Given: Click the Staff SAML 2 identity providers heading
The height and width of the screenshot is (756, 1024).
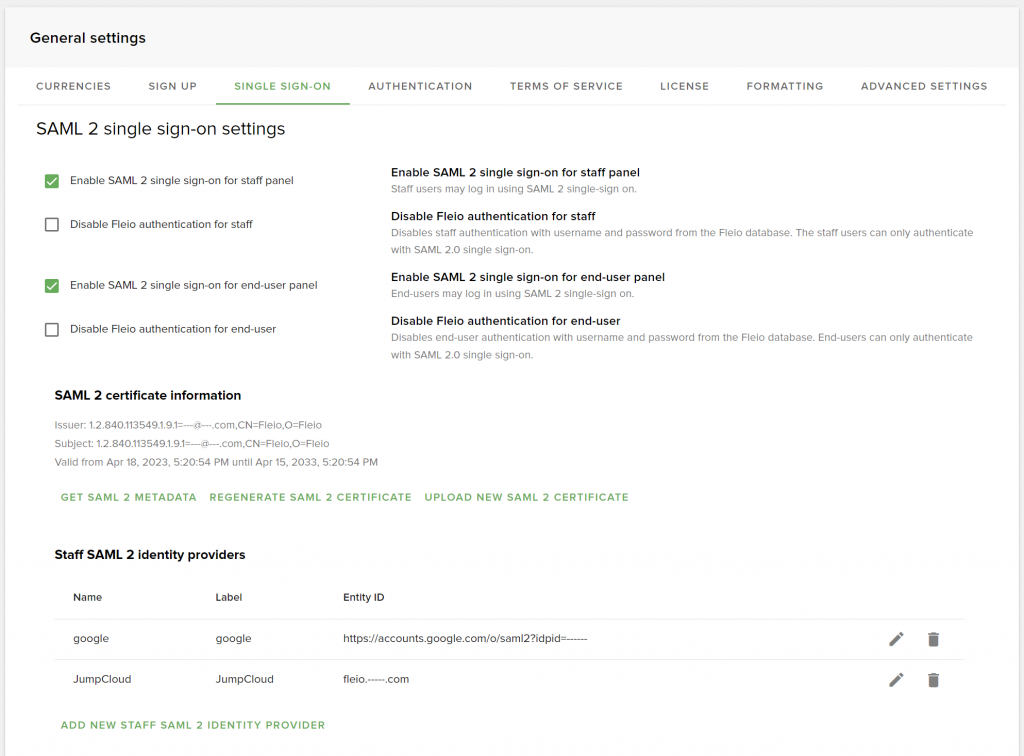Looking at the screenshot, I should (150, 555).
